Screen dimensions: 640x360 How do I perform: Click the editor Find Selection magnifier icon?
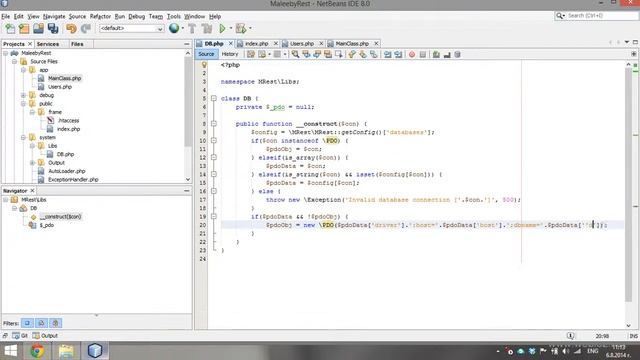click(295, 54)
